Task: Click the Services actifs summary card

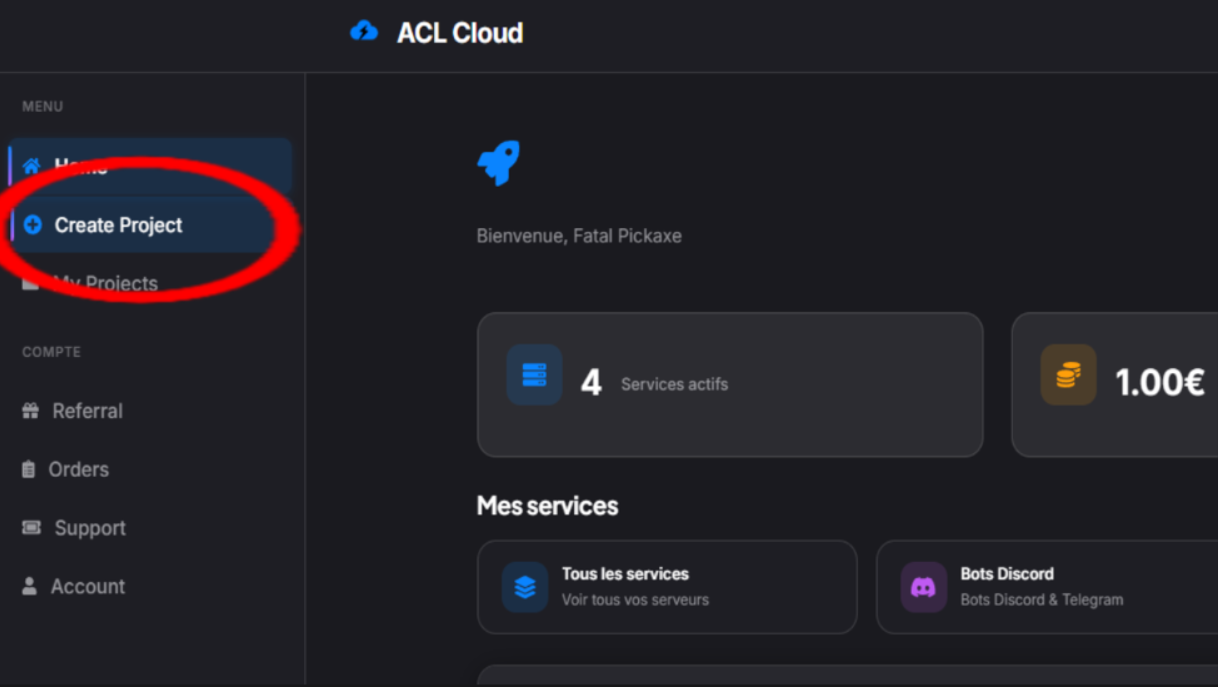Action: coord(729,384)
